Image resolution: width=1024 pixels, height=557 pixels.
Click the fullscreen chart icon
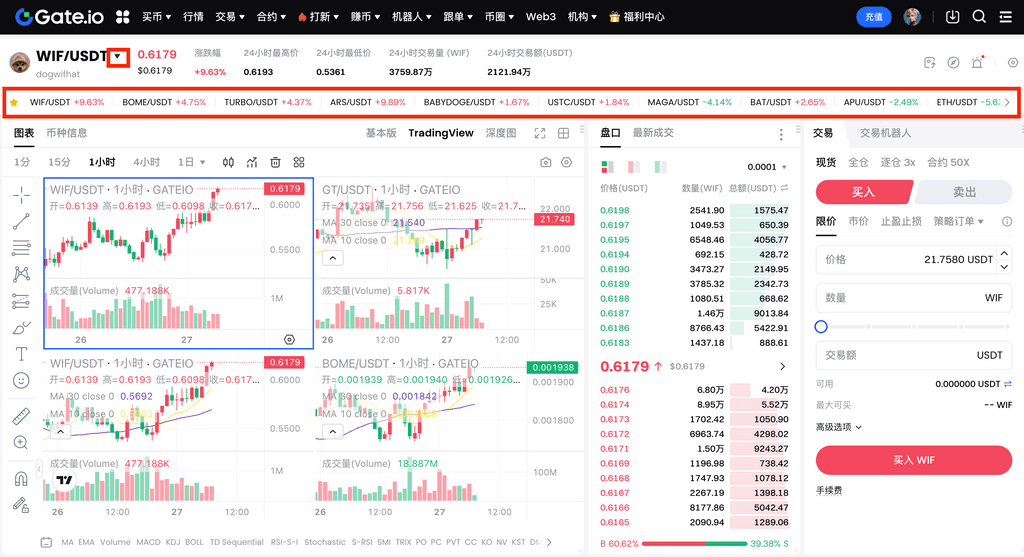pyautogui.click(x=540, y=133)
